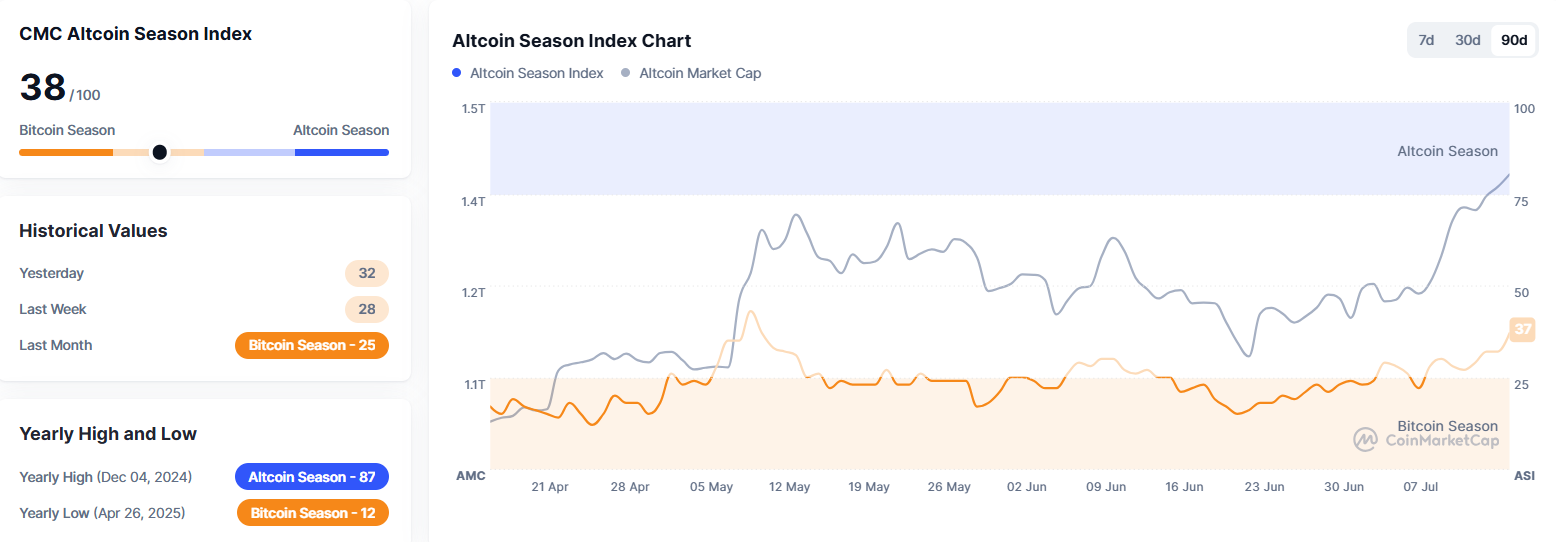Switch chart to 7d range
The width and height of the screenshot is (1556, 542).
[1427, 40]
